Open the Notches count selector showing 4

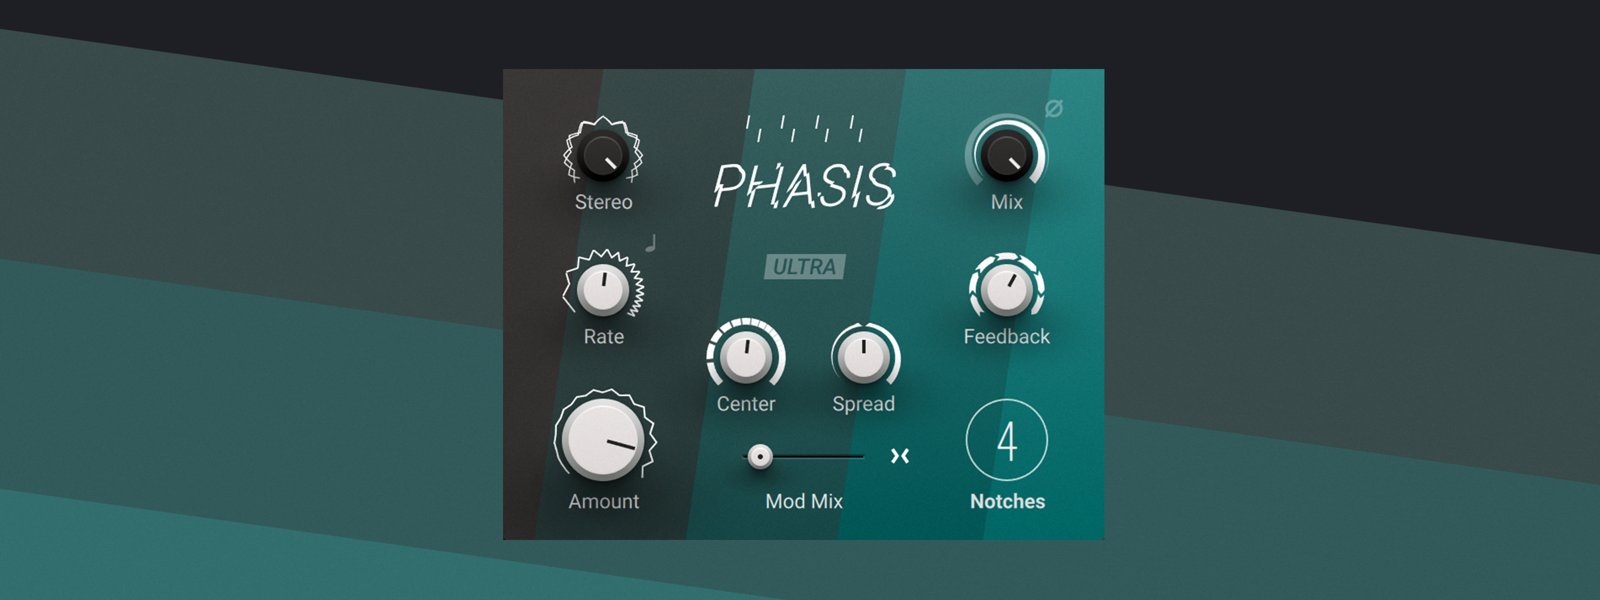(x=1007, y=440)
